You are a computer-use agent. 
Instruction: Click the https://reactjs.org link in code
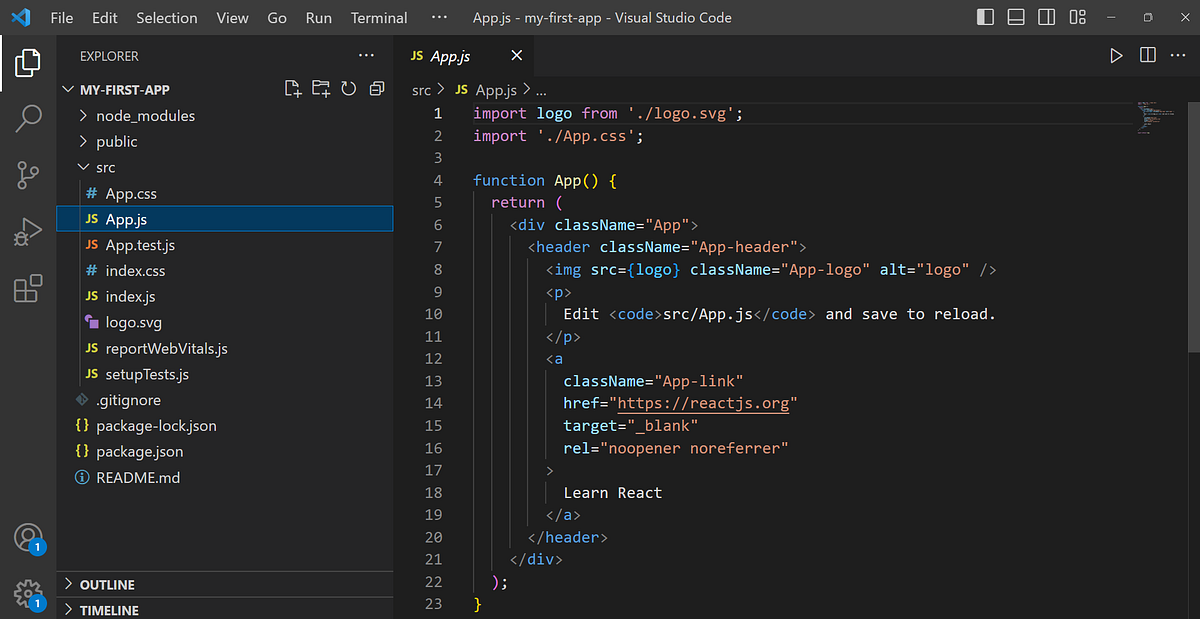(x=703, y=403)
